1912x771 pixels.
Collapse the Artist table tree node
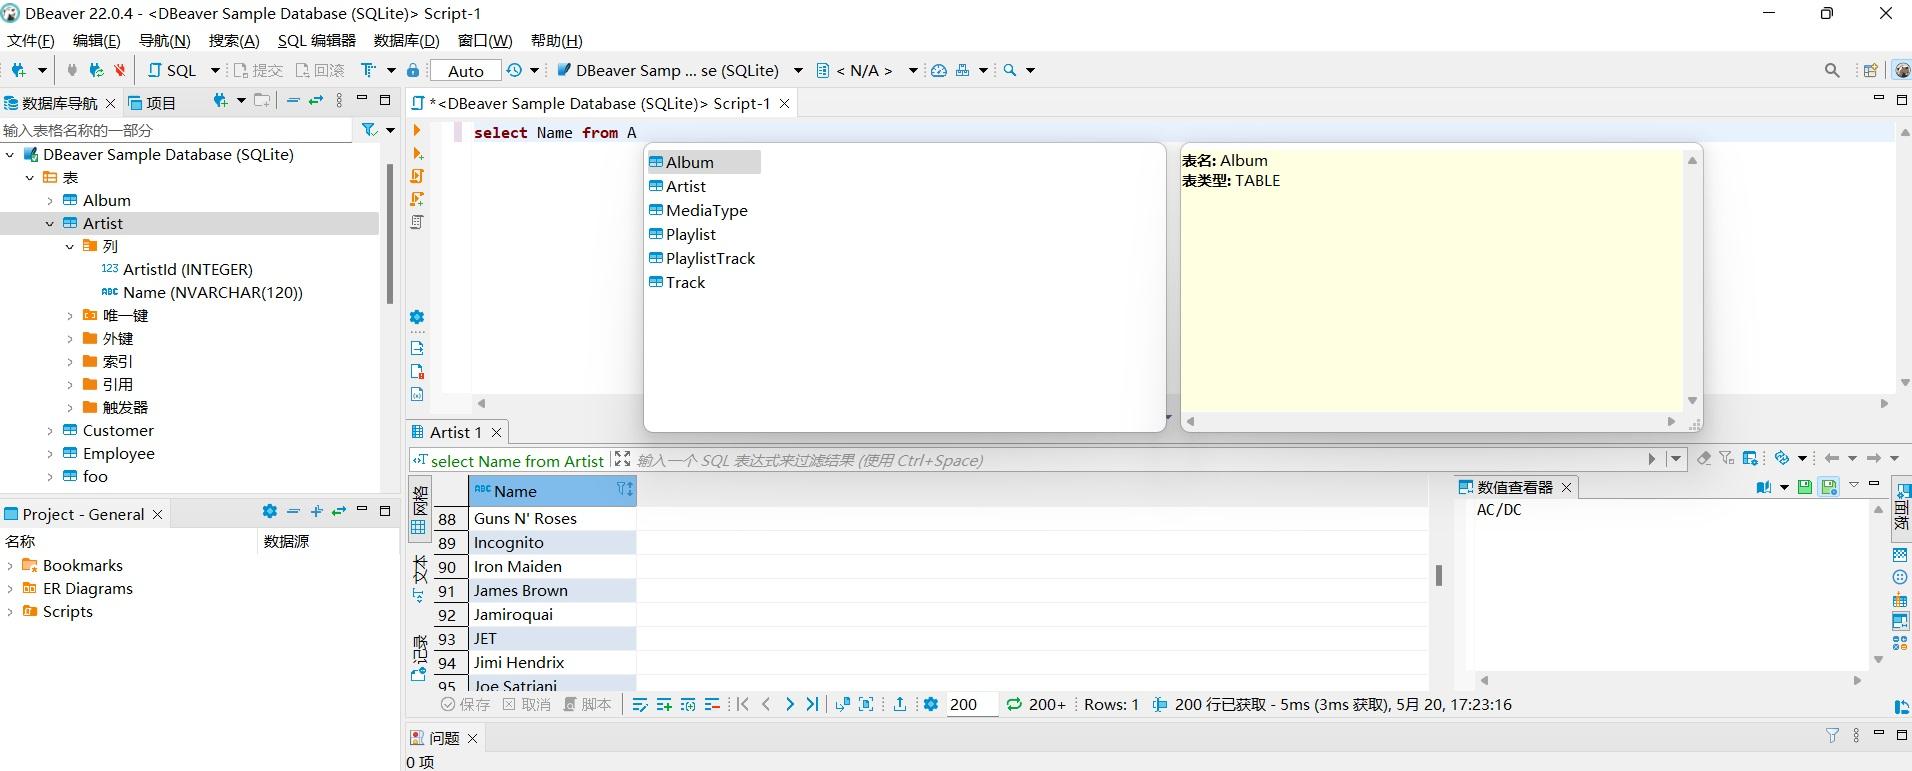50,224
